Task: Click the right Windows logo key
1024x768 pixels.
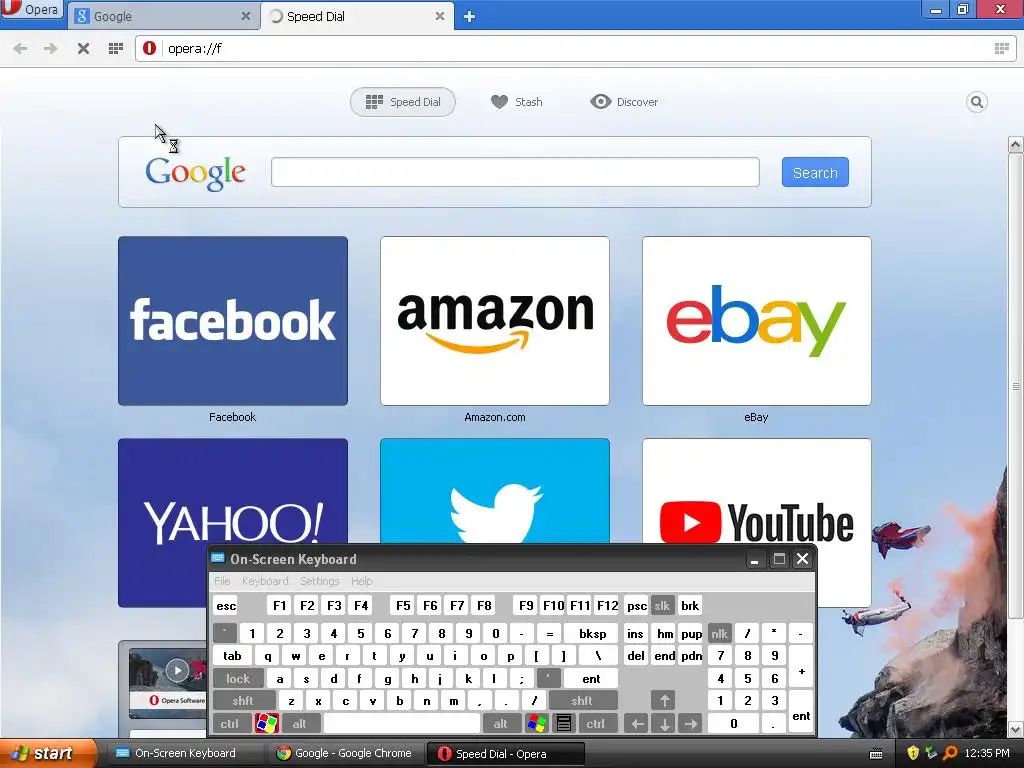Action: [x=536, y=724]
